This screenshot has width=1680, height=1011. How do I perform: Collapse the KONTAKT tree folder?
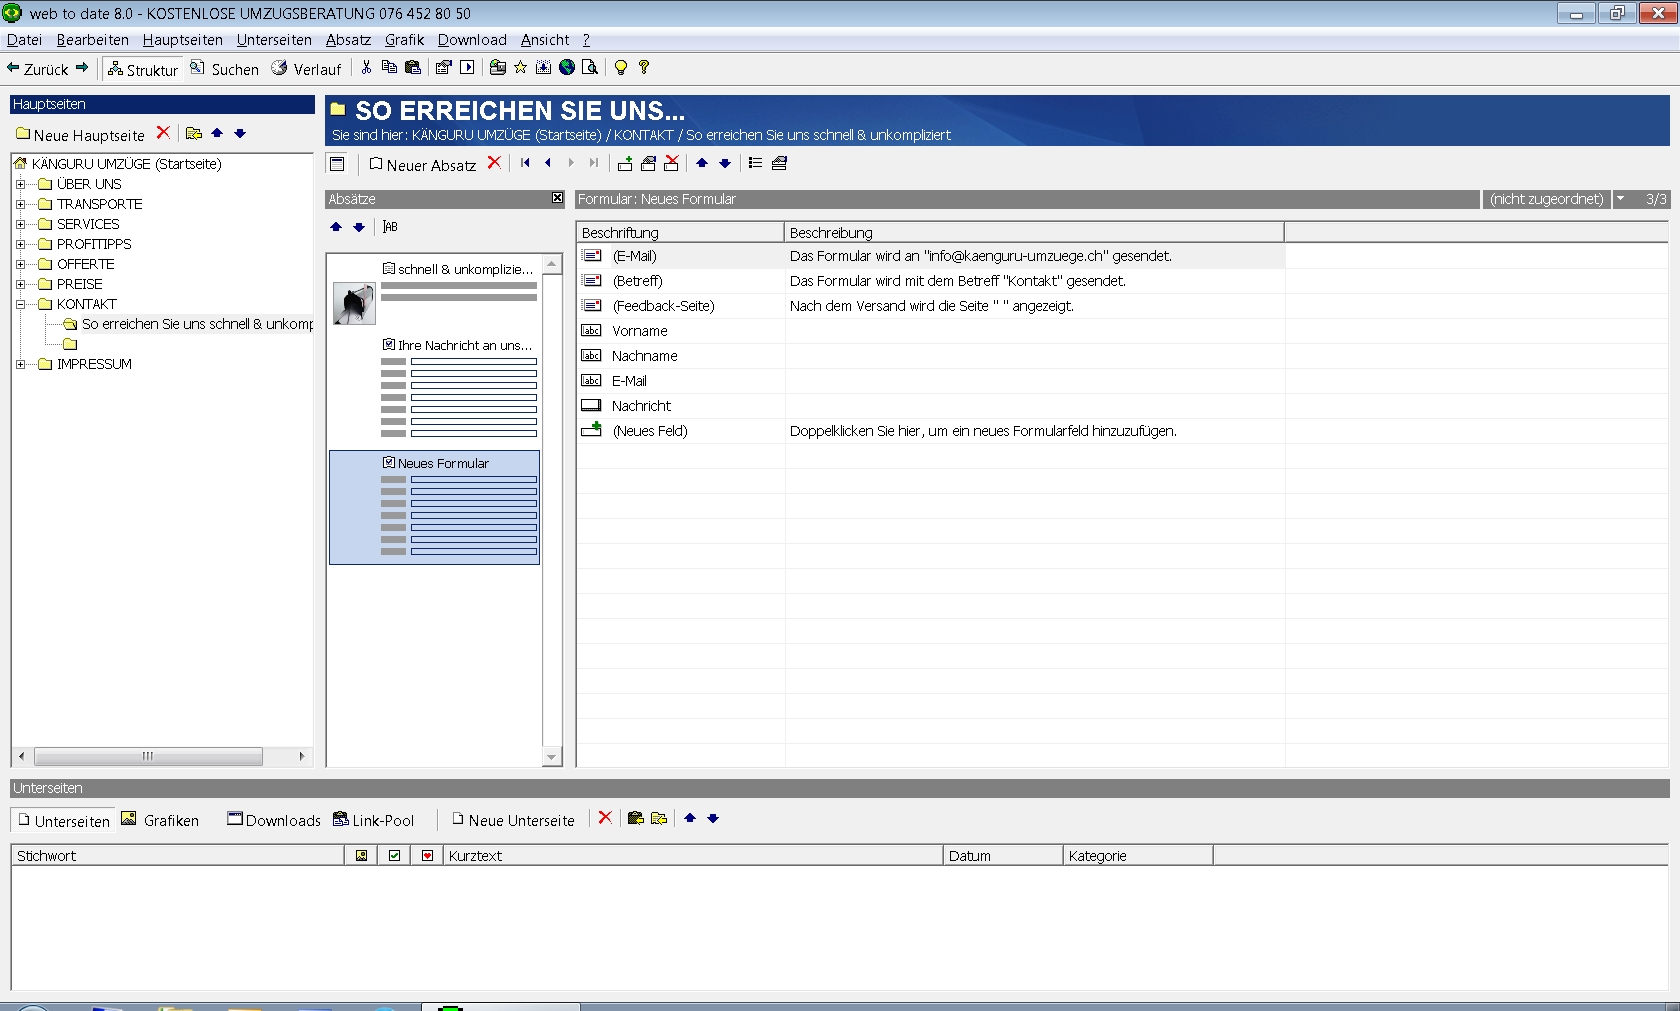[20, 304]
